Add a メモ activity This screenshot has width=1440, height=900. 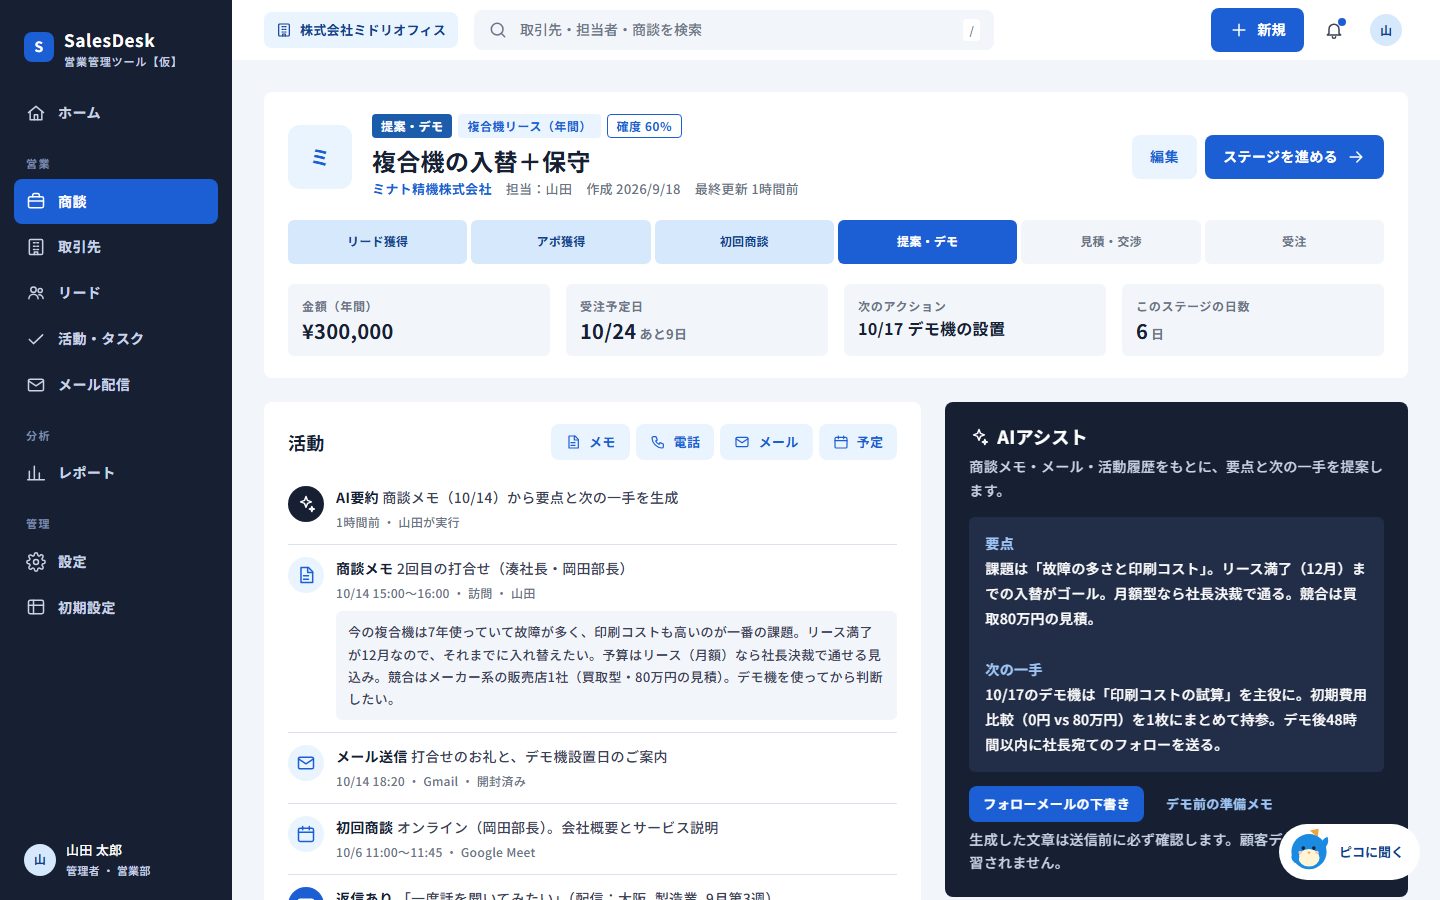click(590, 442)
